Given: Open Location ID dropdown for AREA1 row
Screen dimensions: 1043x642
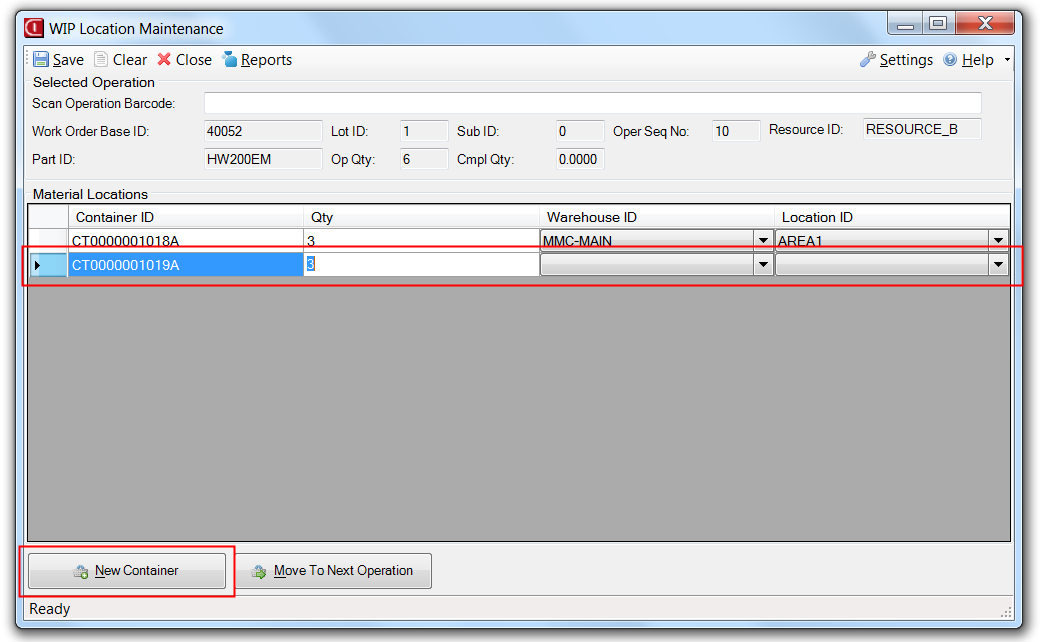Looking at the screenshot, I should pos(998,241).
